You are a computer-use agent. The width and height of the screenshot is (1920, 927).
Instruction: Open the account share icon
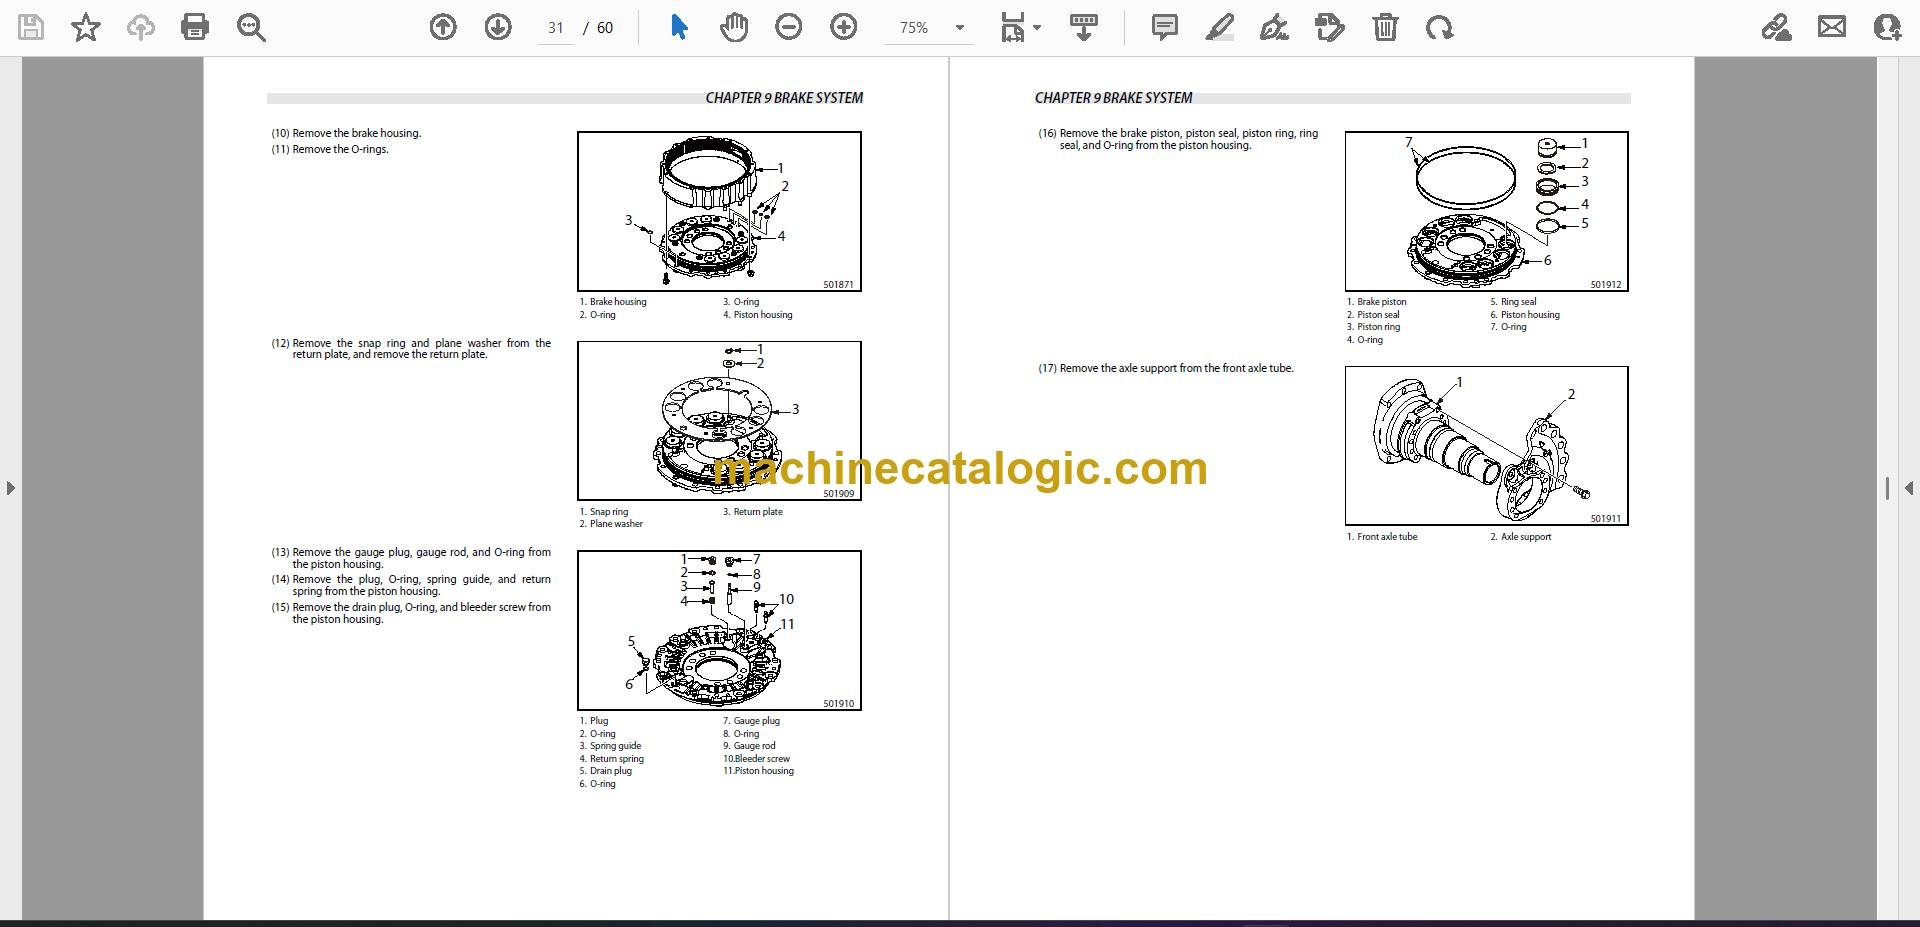pos(1887,28)
